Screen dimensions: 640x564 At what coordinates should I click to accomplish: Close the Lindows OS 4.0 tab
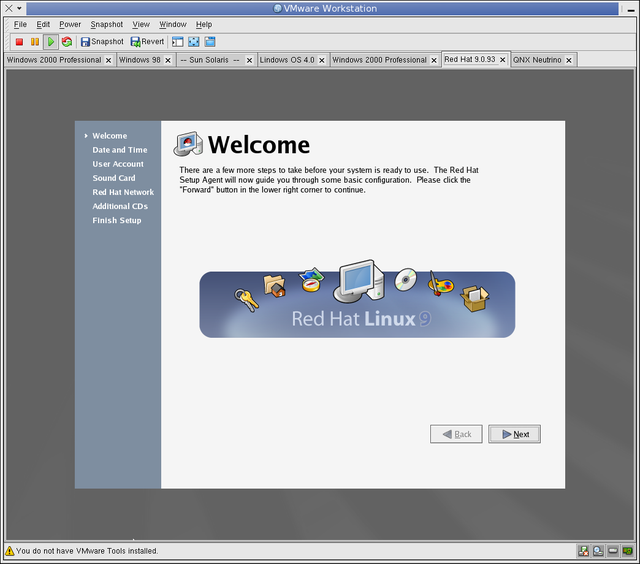point(322,60)
